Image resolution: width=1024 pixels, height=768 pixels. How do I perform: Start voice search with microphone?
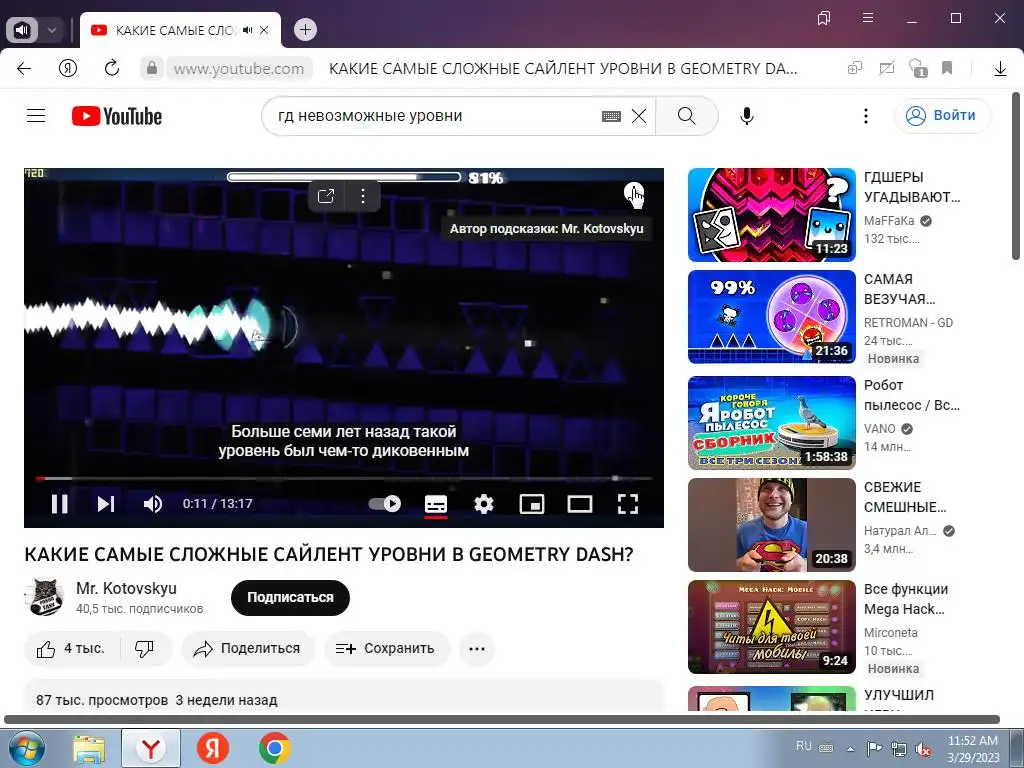(747, 116)
